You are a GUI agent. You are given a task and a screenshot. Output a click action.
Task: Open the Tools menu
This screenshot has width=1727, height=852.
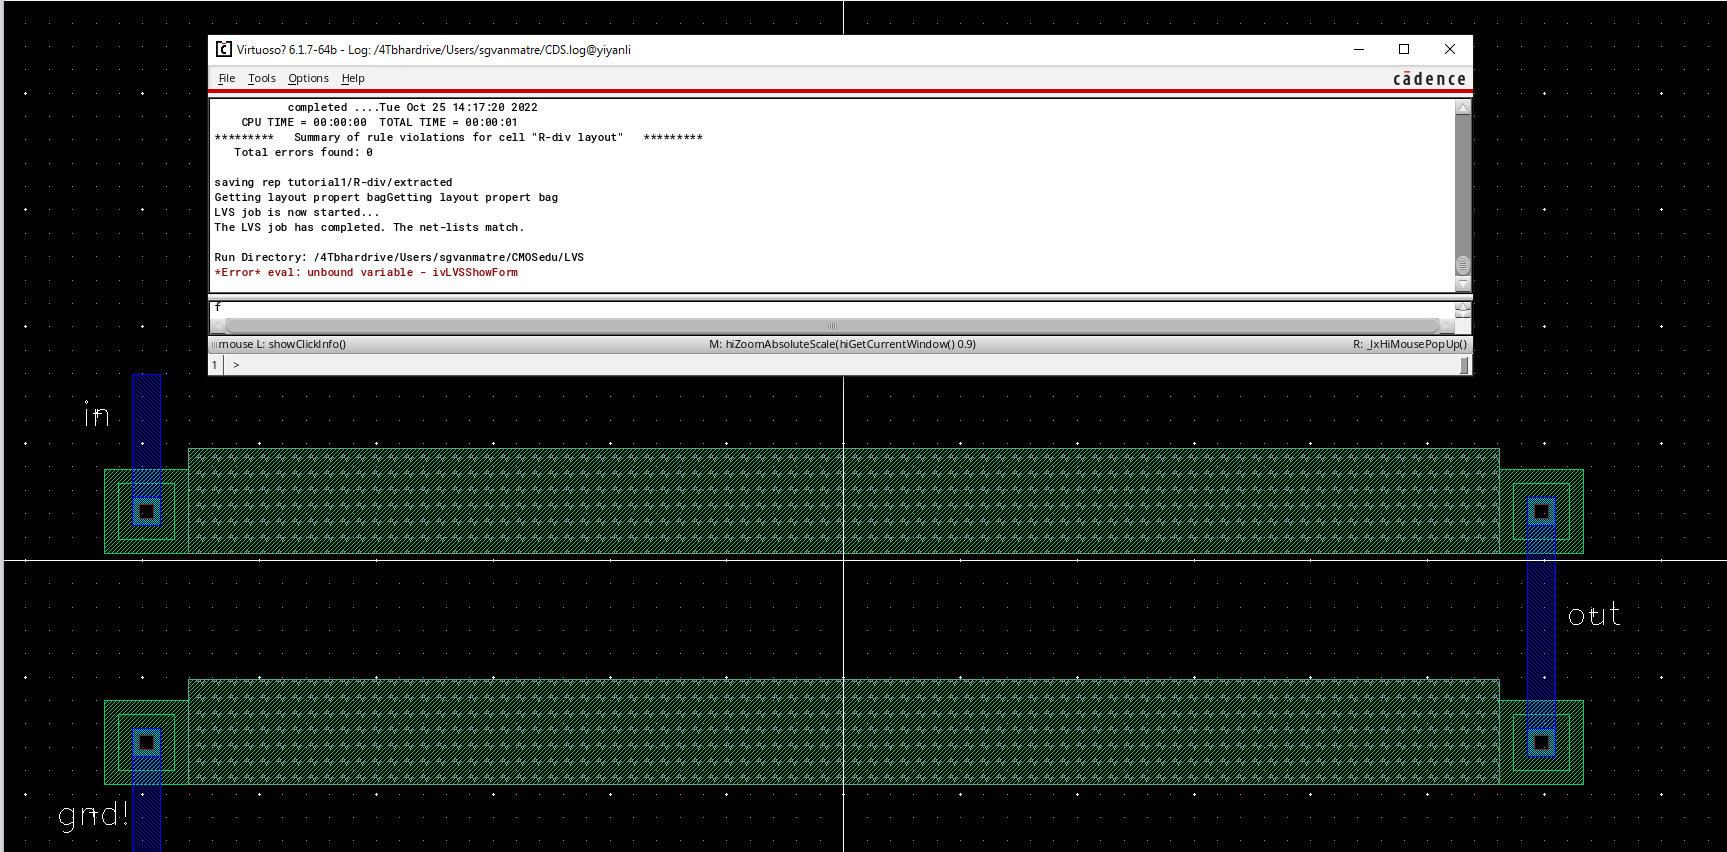click(262, 78)
